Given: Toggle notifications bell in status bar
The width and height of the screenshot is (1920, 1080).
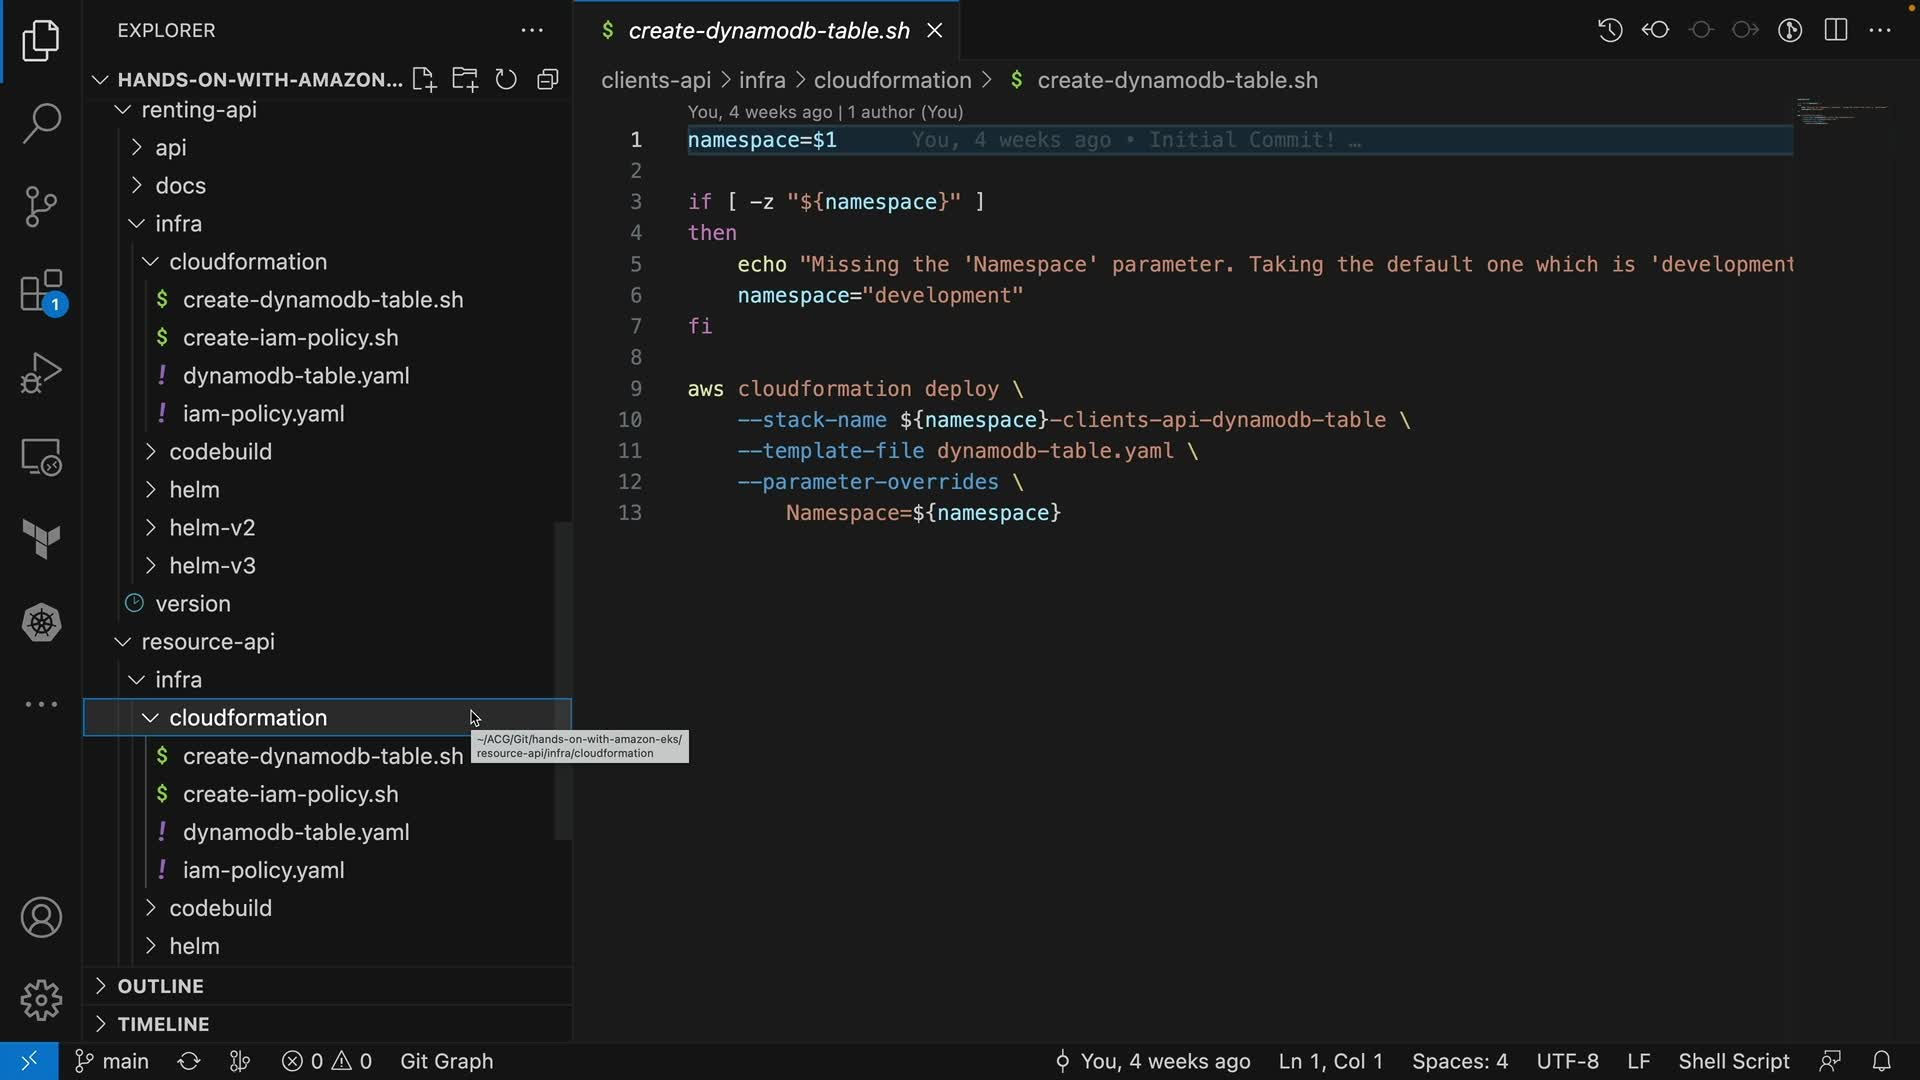Looking at the screenshot, I should (1881, 1061).
